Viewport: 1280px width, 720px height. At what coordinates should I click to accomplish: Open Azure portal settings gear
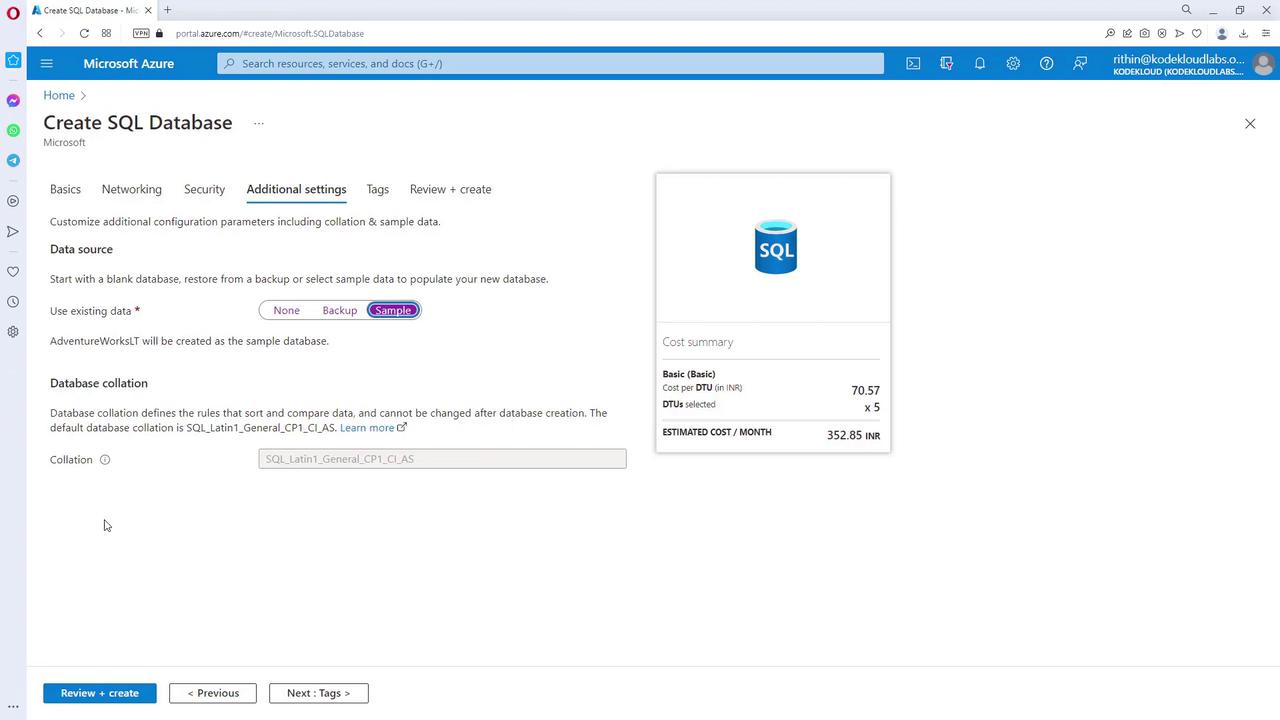(1013, 63)
